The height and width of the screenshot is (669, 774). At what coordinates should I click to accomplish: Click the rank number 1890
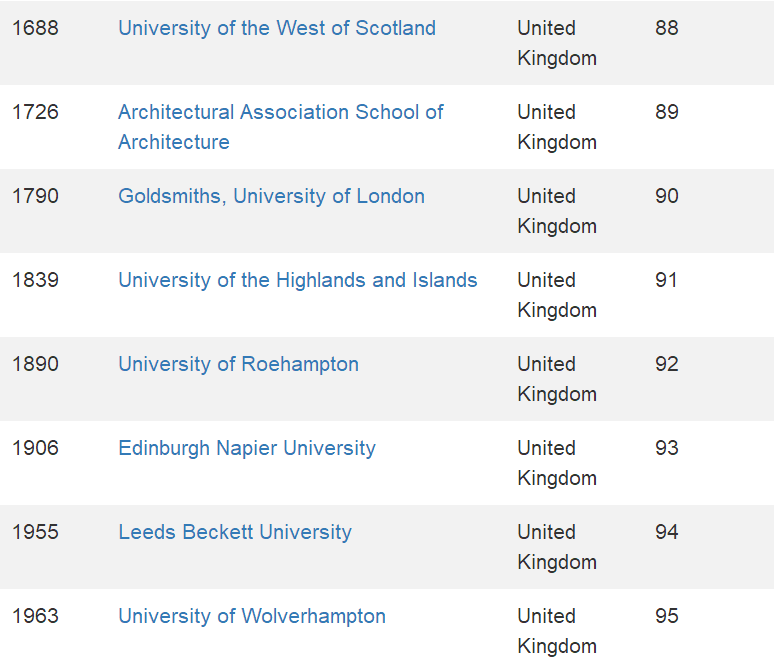pyautogui.click(x=36, y=364)
